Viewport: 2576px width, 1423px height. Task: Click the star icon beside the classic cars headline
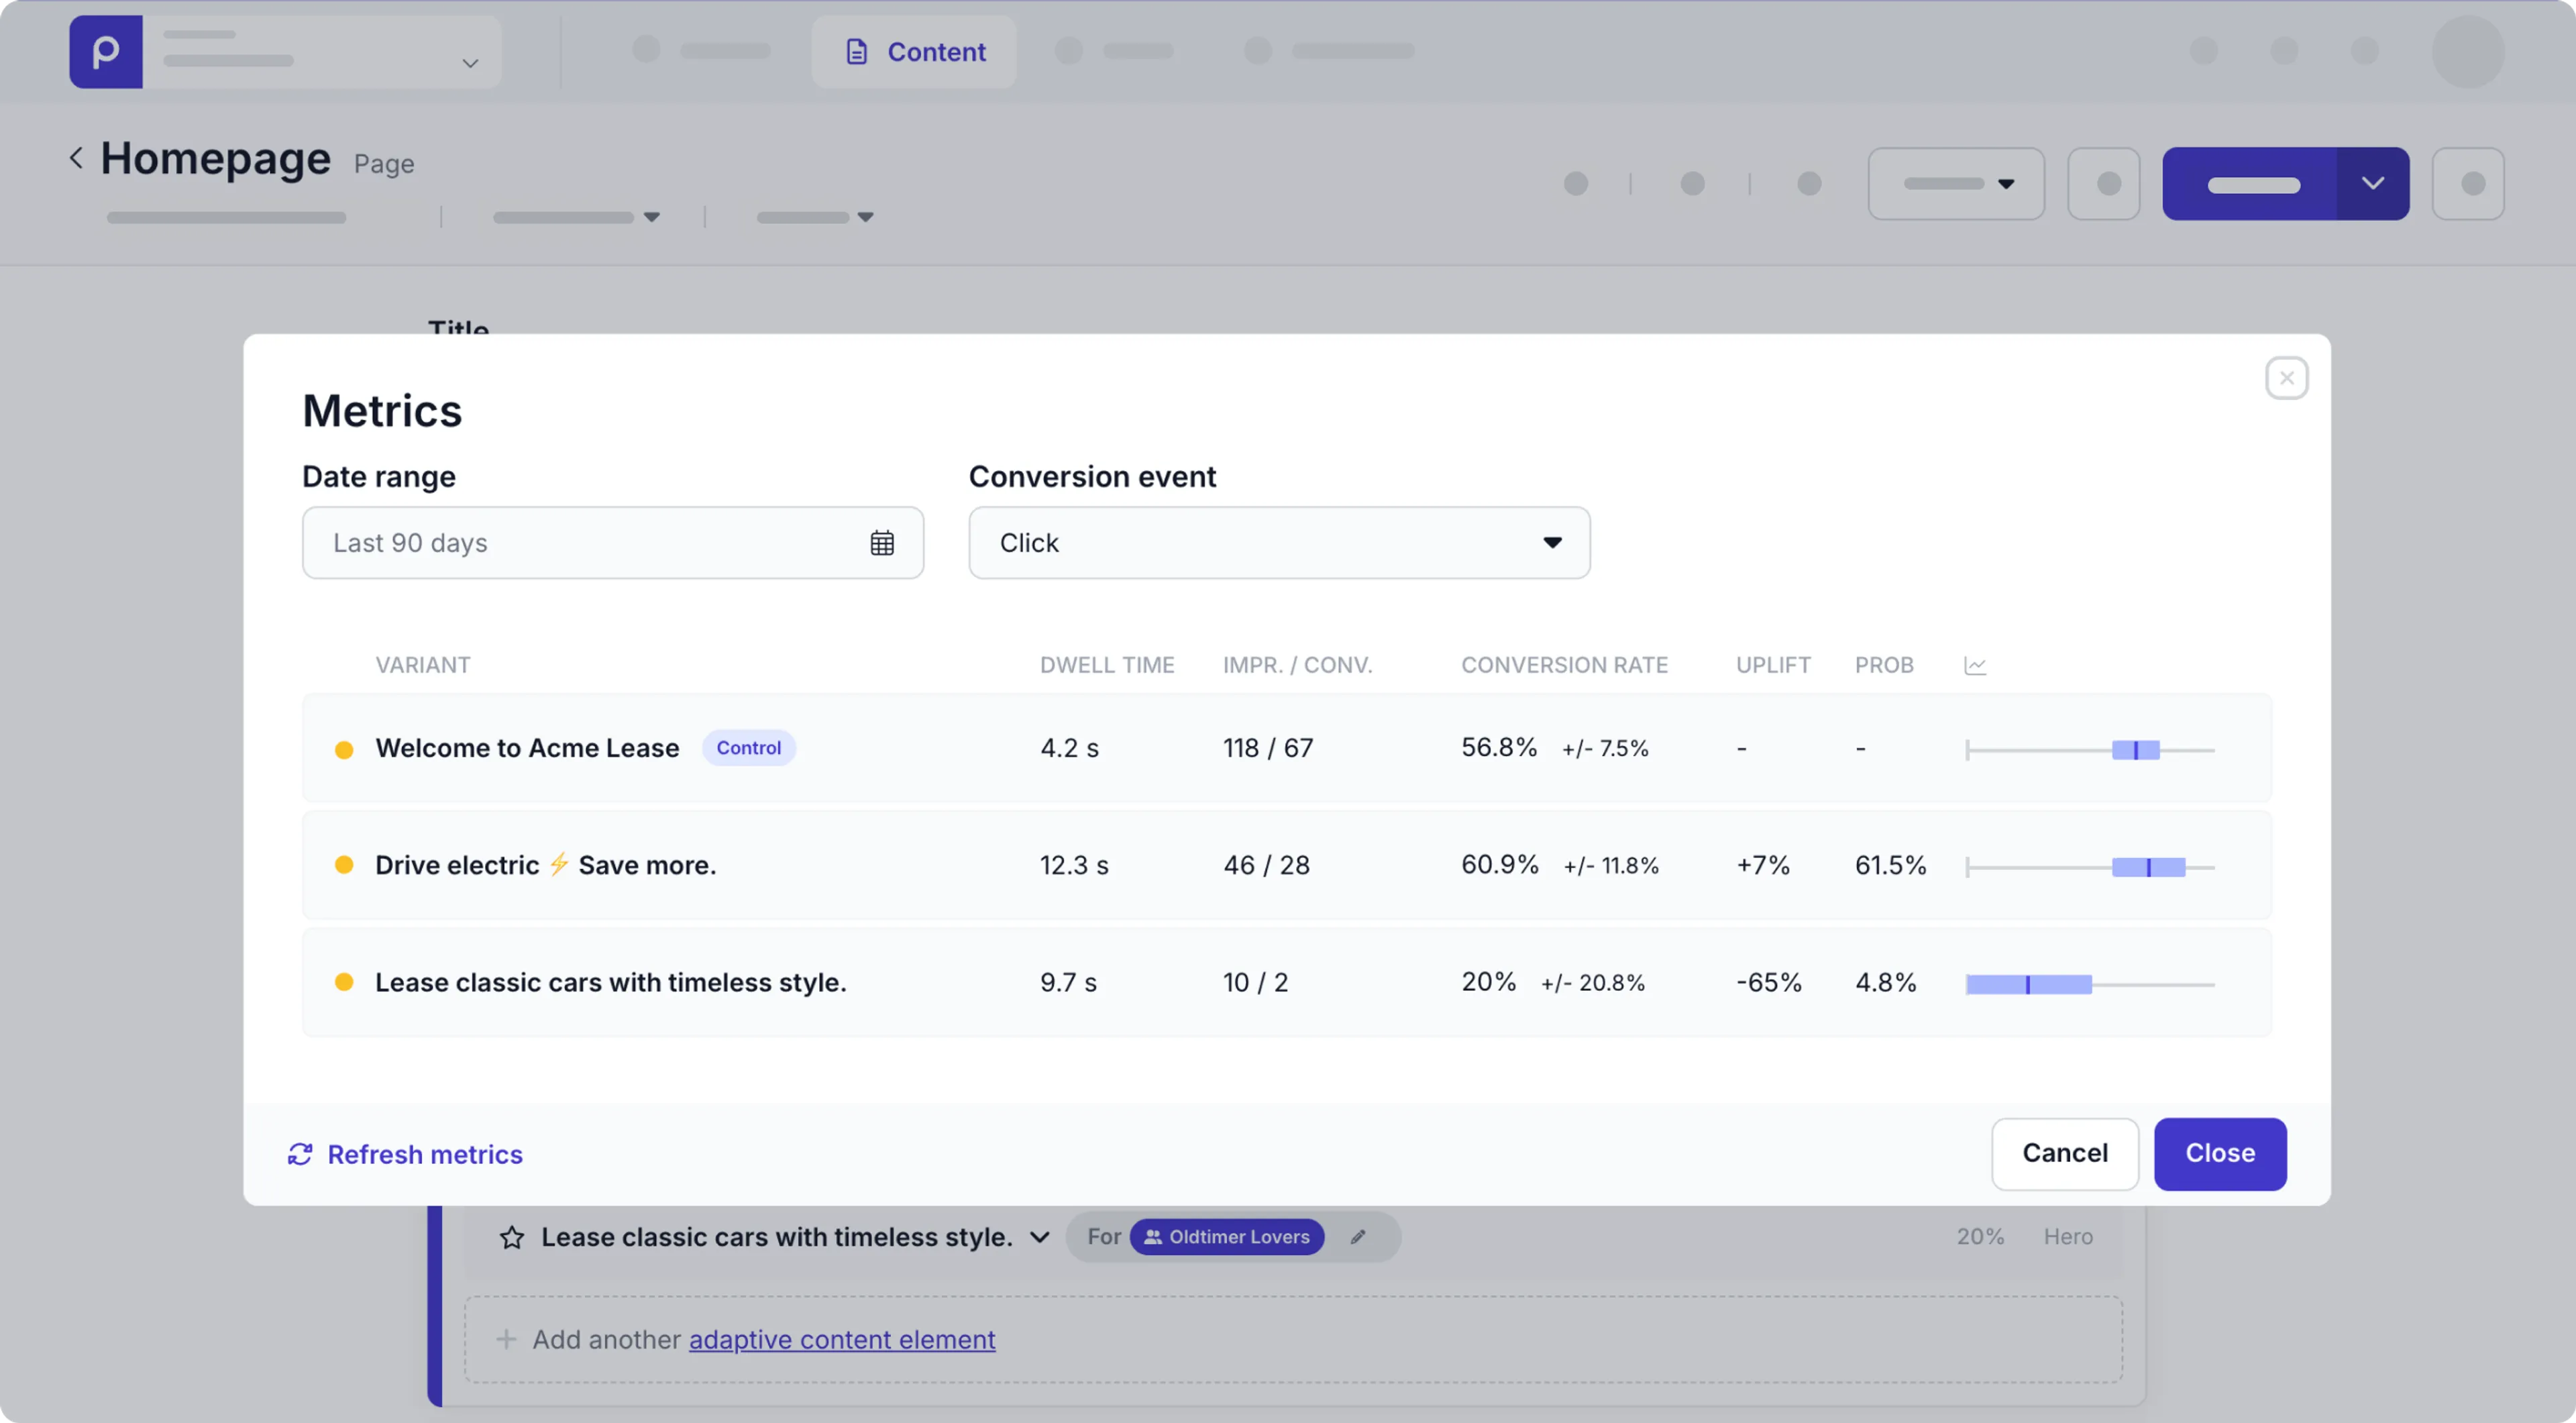click(511, 1237)
